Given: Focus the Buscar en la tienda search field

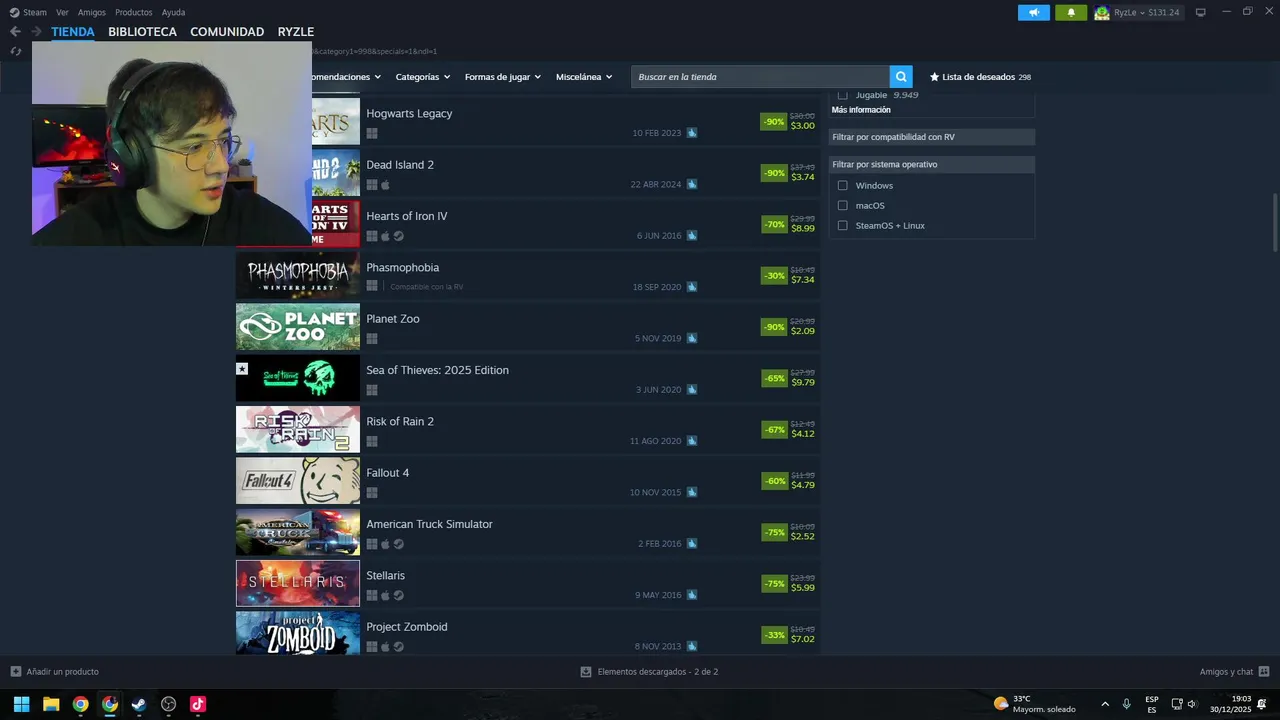Looking at the screenshot, I should (x=760, y=77).
